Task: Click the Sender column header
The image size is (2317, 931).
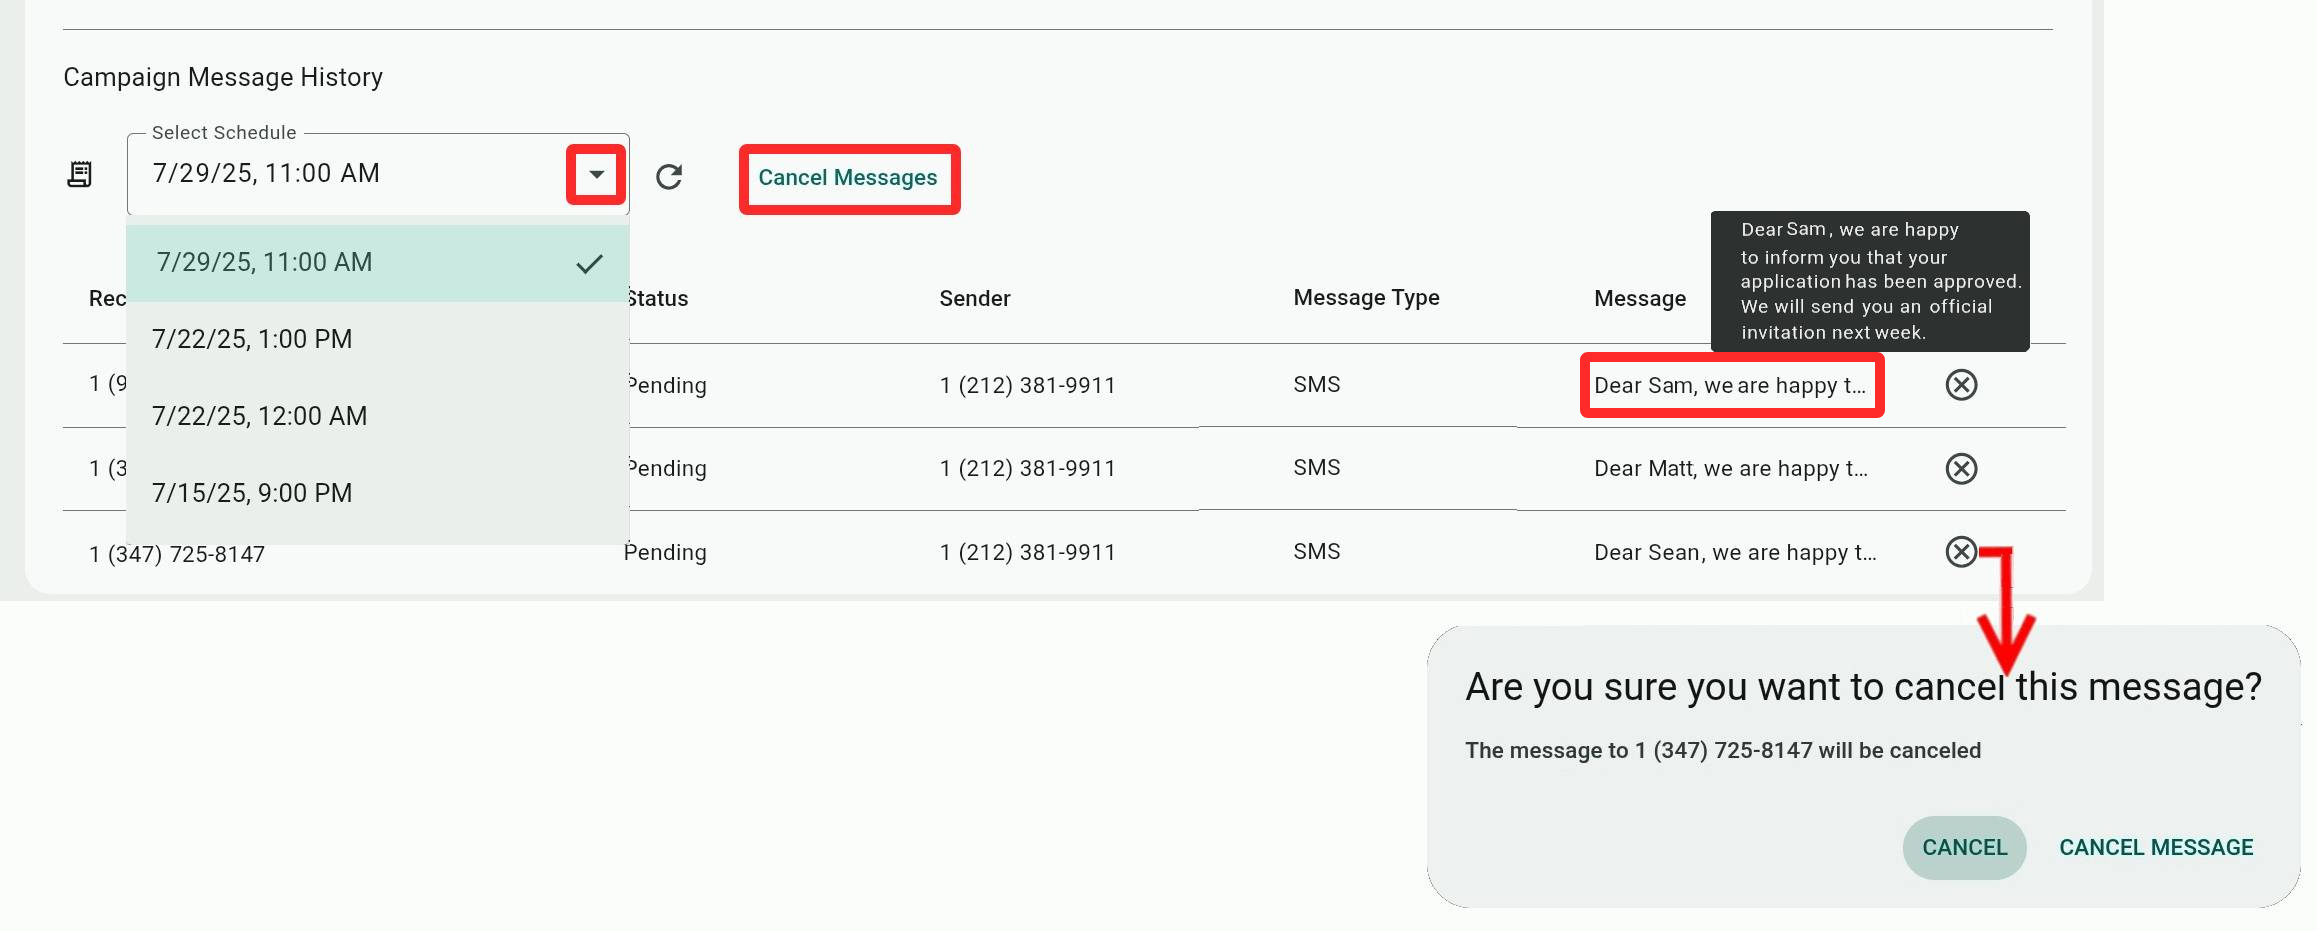Action: pyautogui.click(x=975, y=299)
